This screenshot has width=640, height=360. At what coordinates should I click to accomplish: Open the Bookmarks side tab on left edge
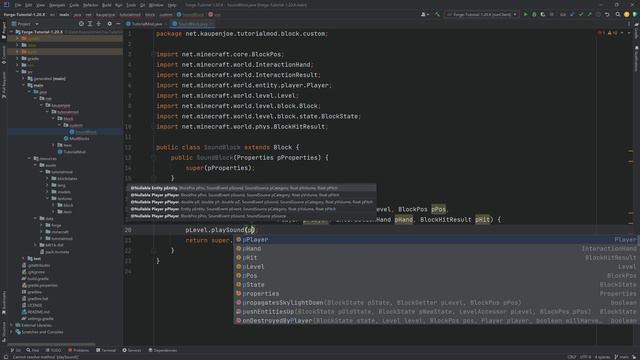[4, 303]
